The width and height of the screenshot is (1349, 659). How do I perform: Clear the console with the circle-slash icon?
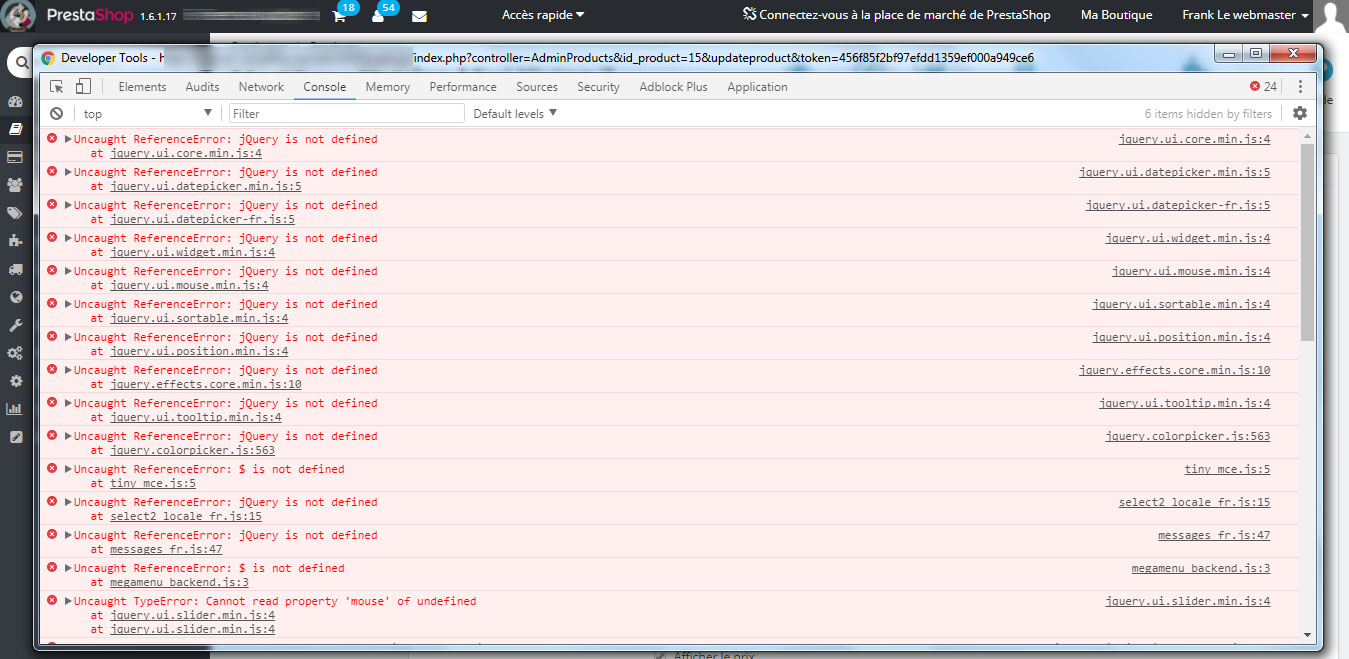57,114
